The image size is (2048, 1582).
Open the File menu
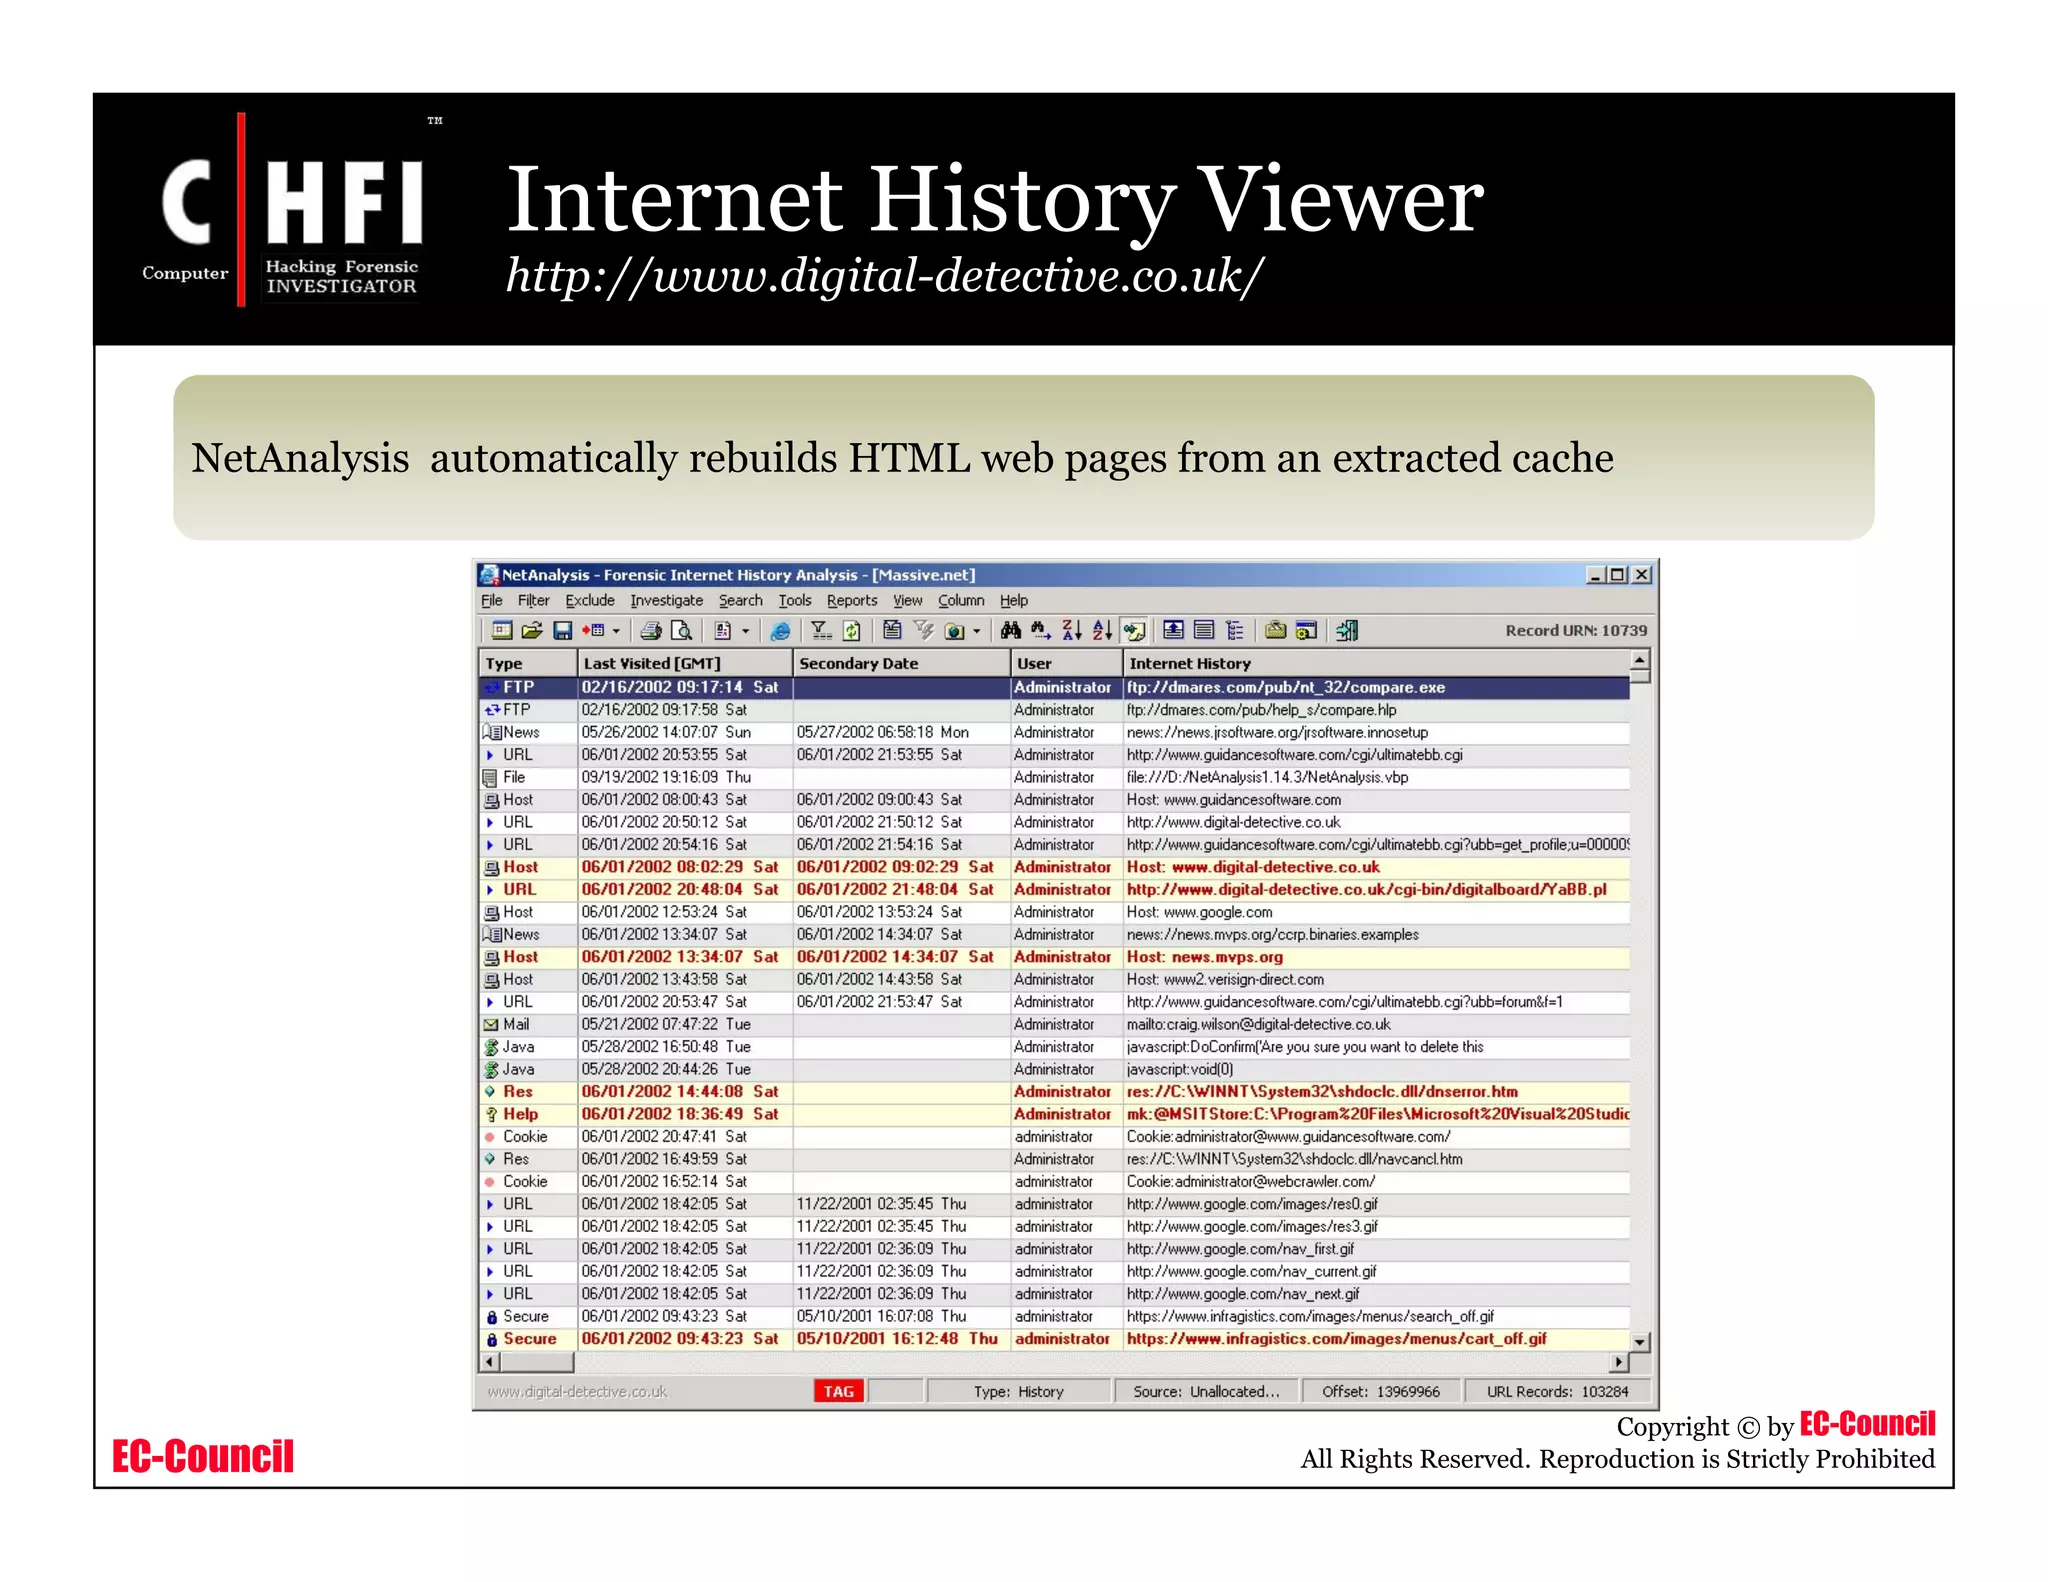click(491, 600)
